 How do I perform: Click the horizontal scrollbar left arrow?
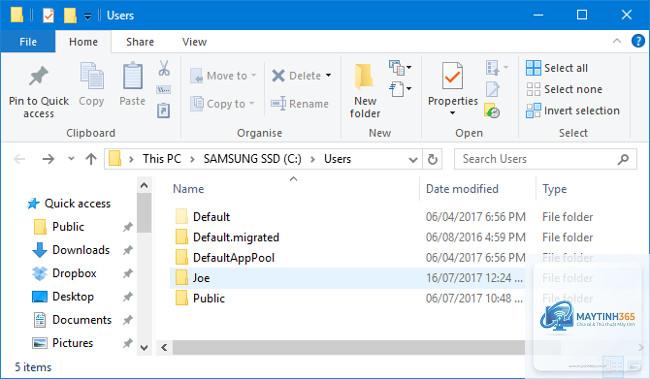[164, 347]
